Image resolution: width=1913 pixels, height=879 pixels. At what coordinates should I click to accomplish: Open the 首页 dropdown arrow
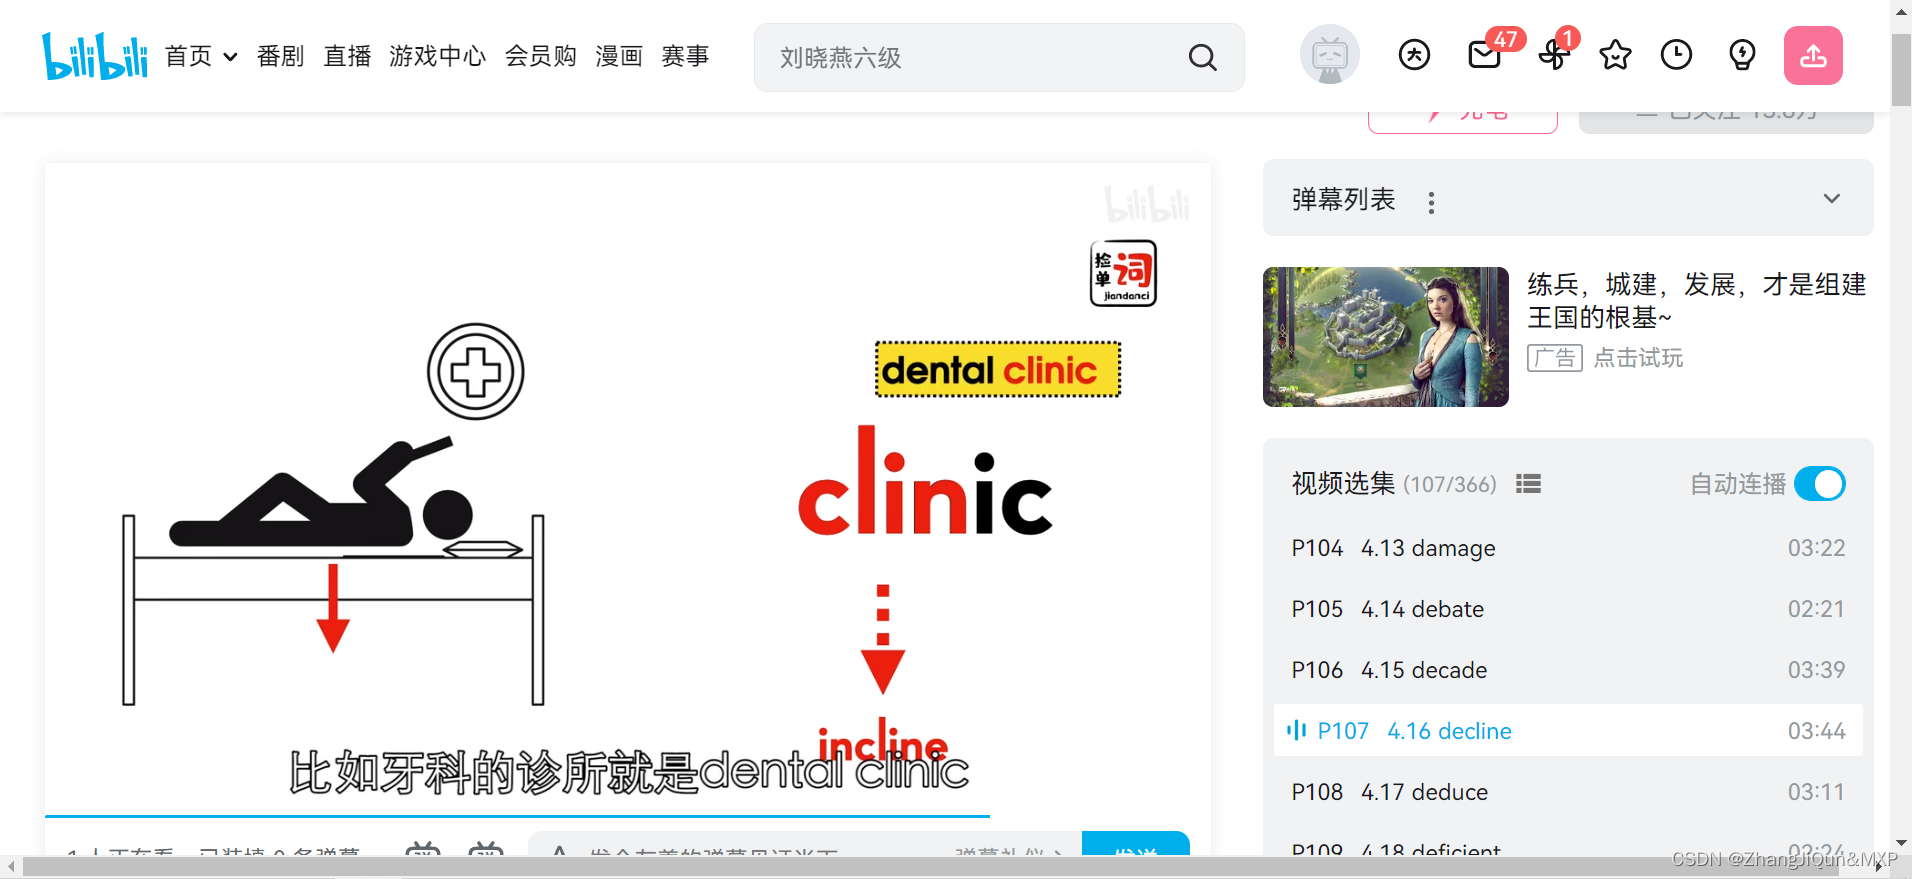230,57
